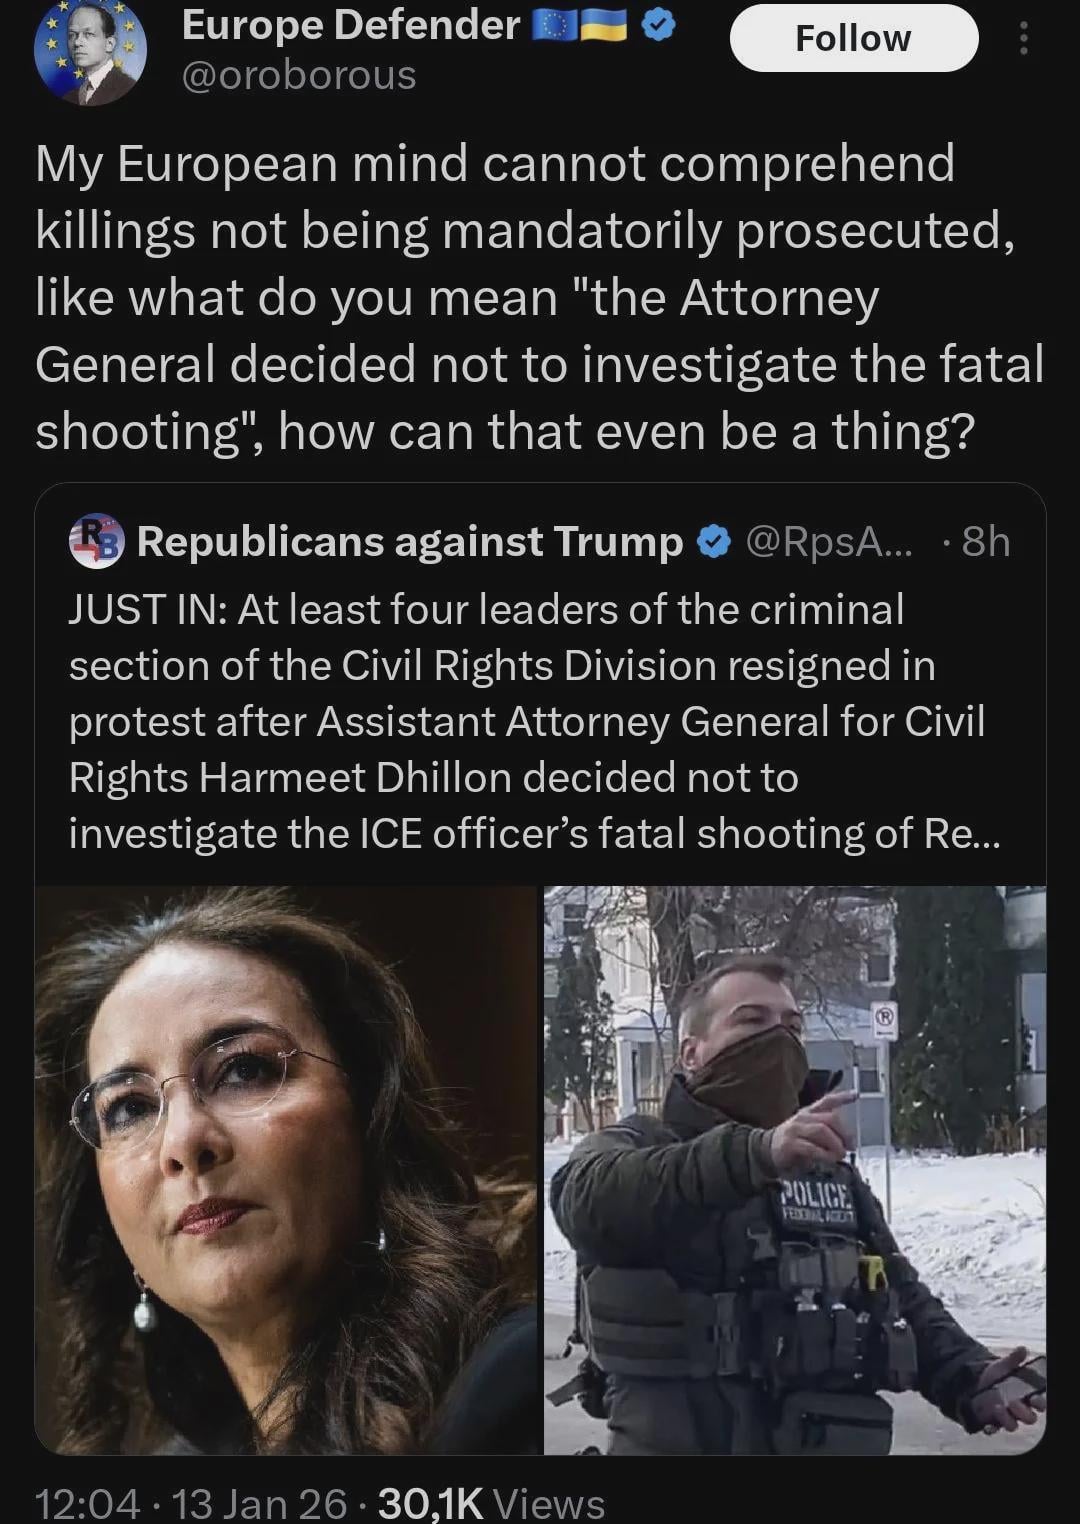View the 30,1K Views count
This screenshot has height=1524, width=1080.
pyautogui.click(x=491, y=1503)
